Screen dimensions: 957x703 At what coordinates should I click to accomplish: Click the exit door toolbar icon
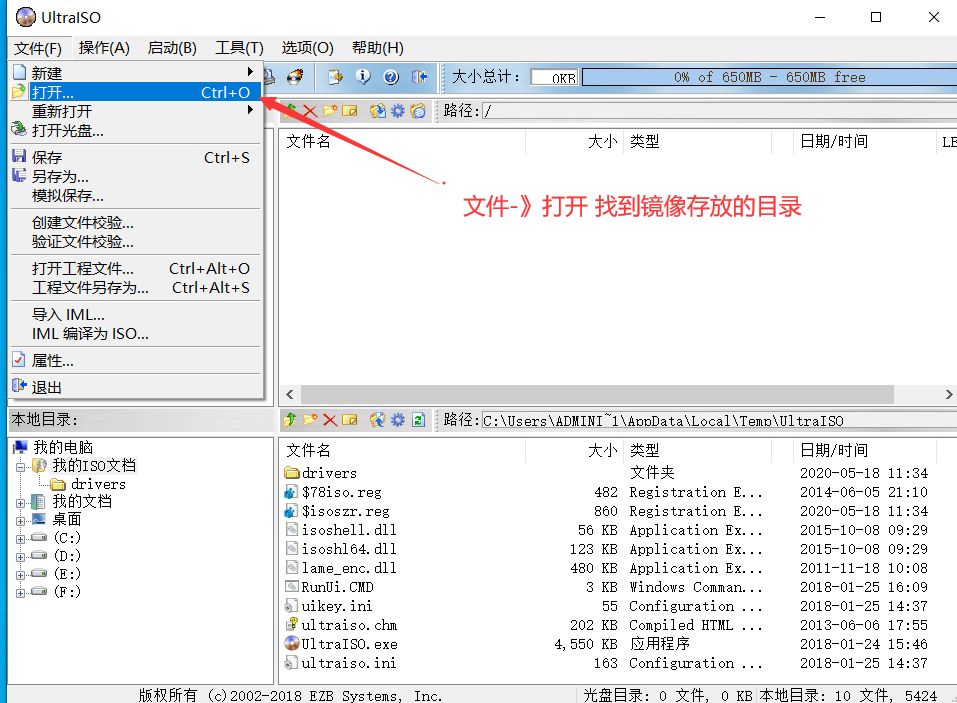pos(419,77)
